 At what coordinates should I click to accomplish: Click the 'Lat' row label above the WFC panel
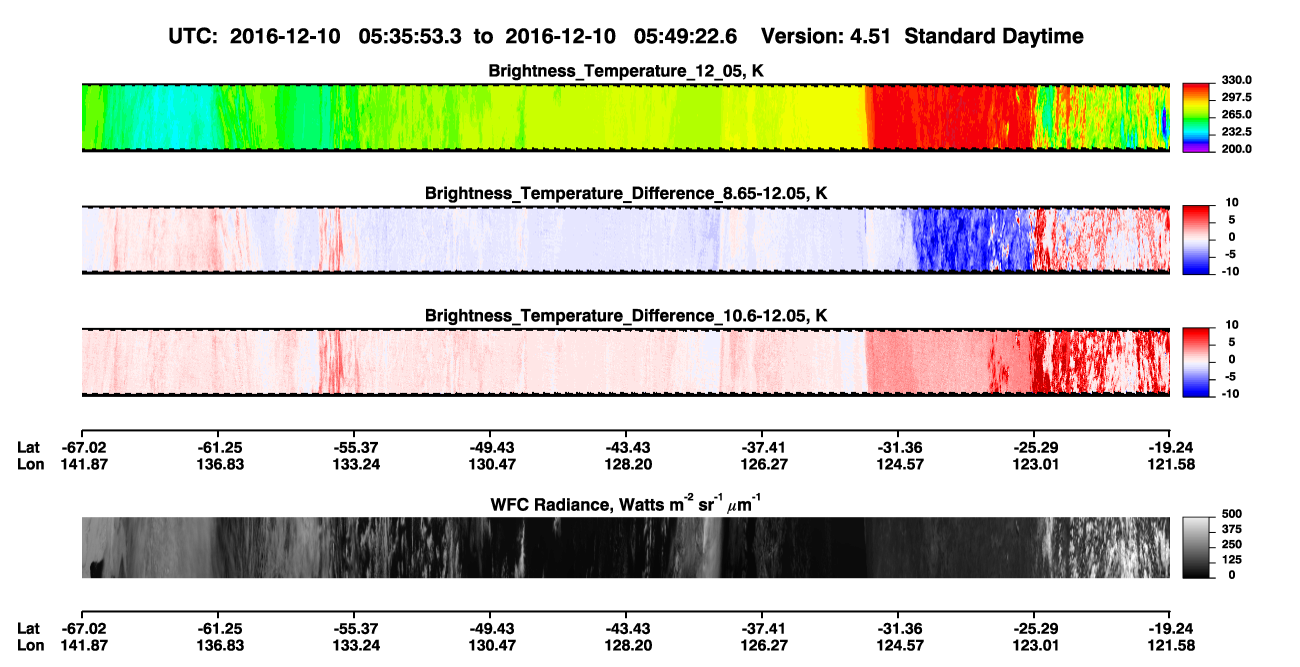coord(29,448)
